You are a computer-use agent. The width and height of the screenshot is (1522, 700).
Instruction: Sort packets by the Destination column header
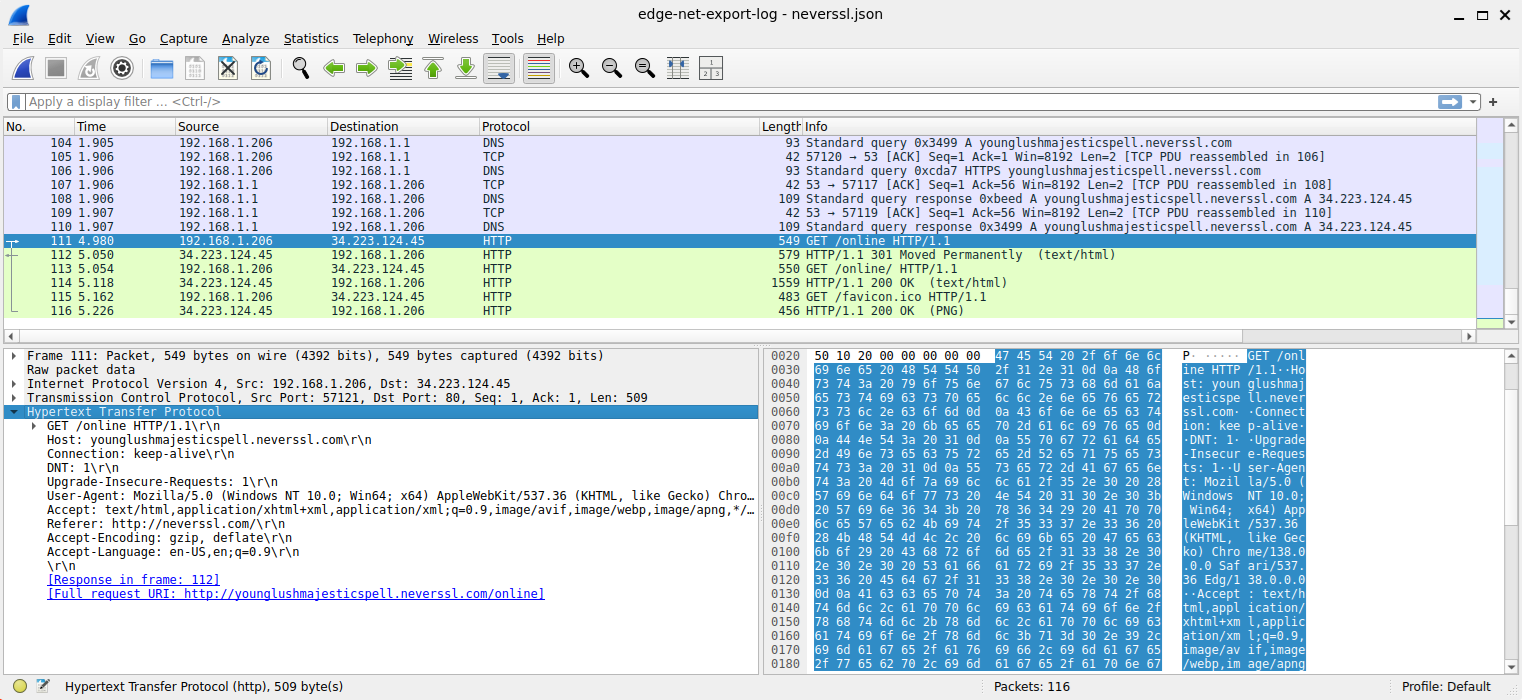pos(403,126)
